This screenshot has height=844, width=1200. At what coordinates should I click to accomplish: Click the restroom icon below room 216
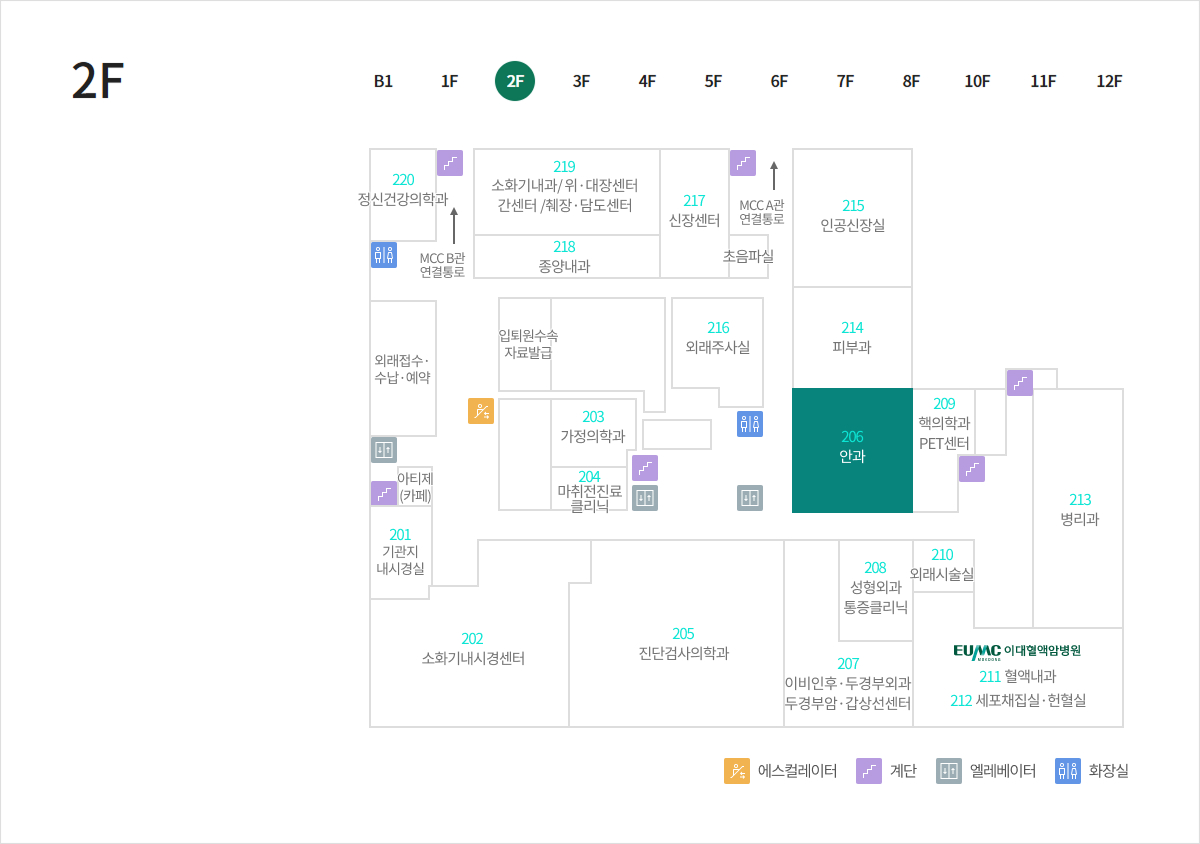pyautogui.click(x=750, y=424)
